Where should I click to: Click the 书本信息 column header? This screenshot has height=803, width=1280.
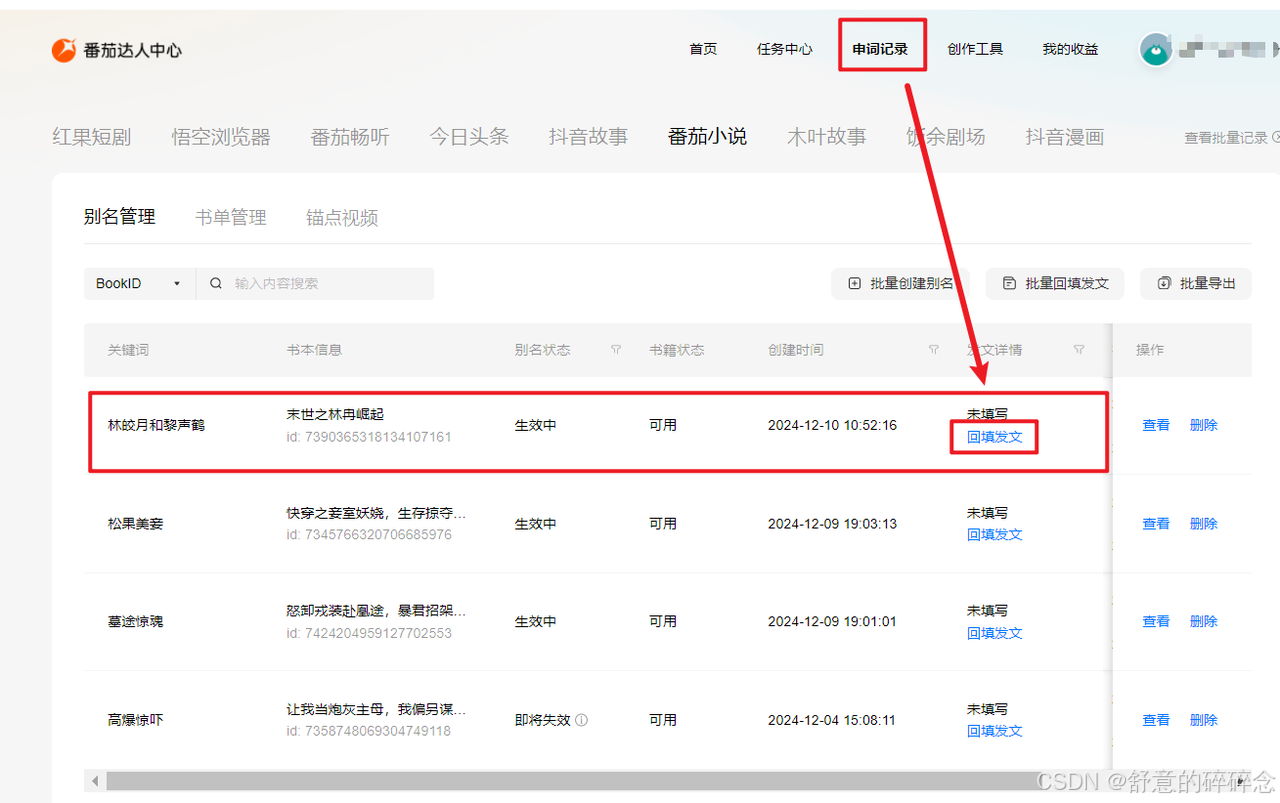pos(314,350)
